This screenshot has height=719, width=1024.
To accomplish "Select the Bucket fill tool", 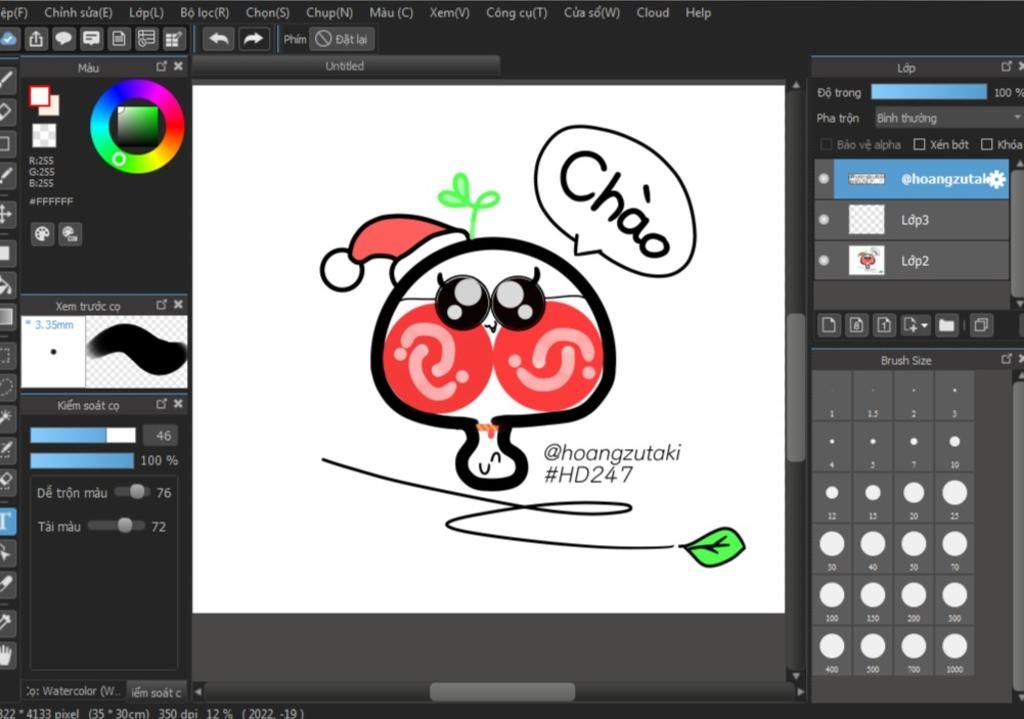I will 7,285.
